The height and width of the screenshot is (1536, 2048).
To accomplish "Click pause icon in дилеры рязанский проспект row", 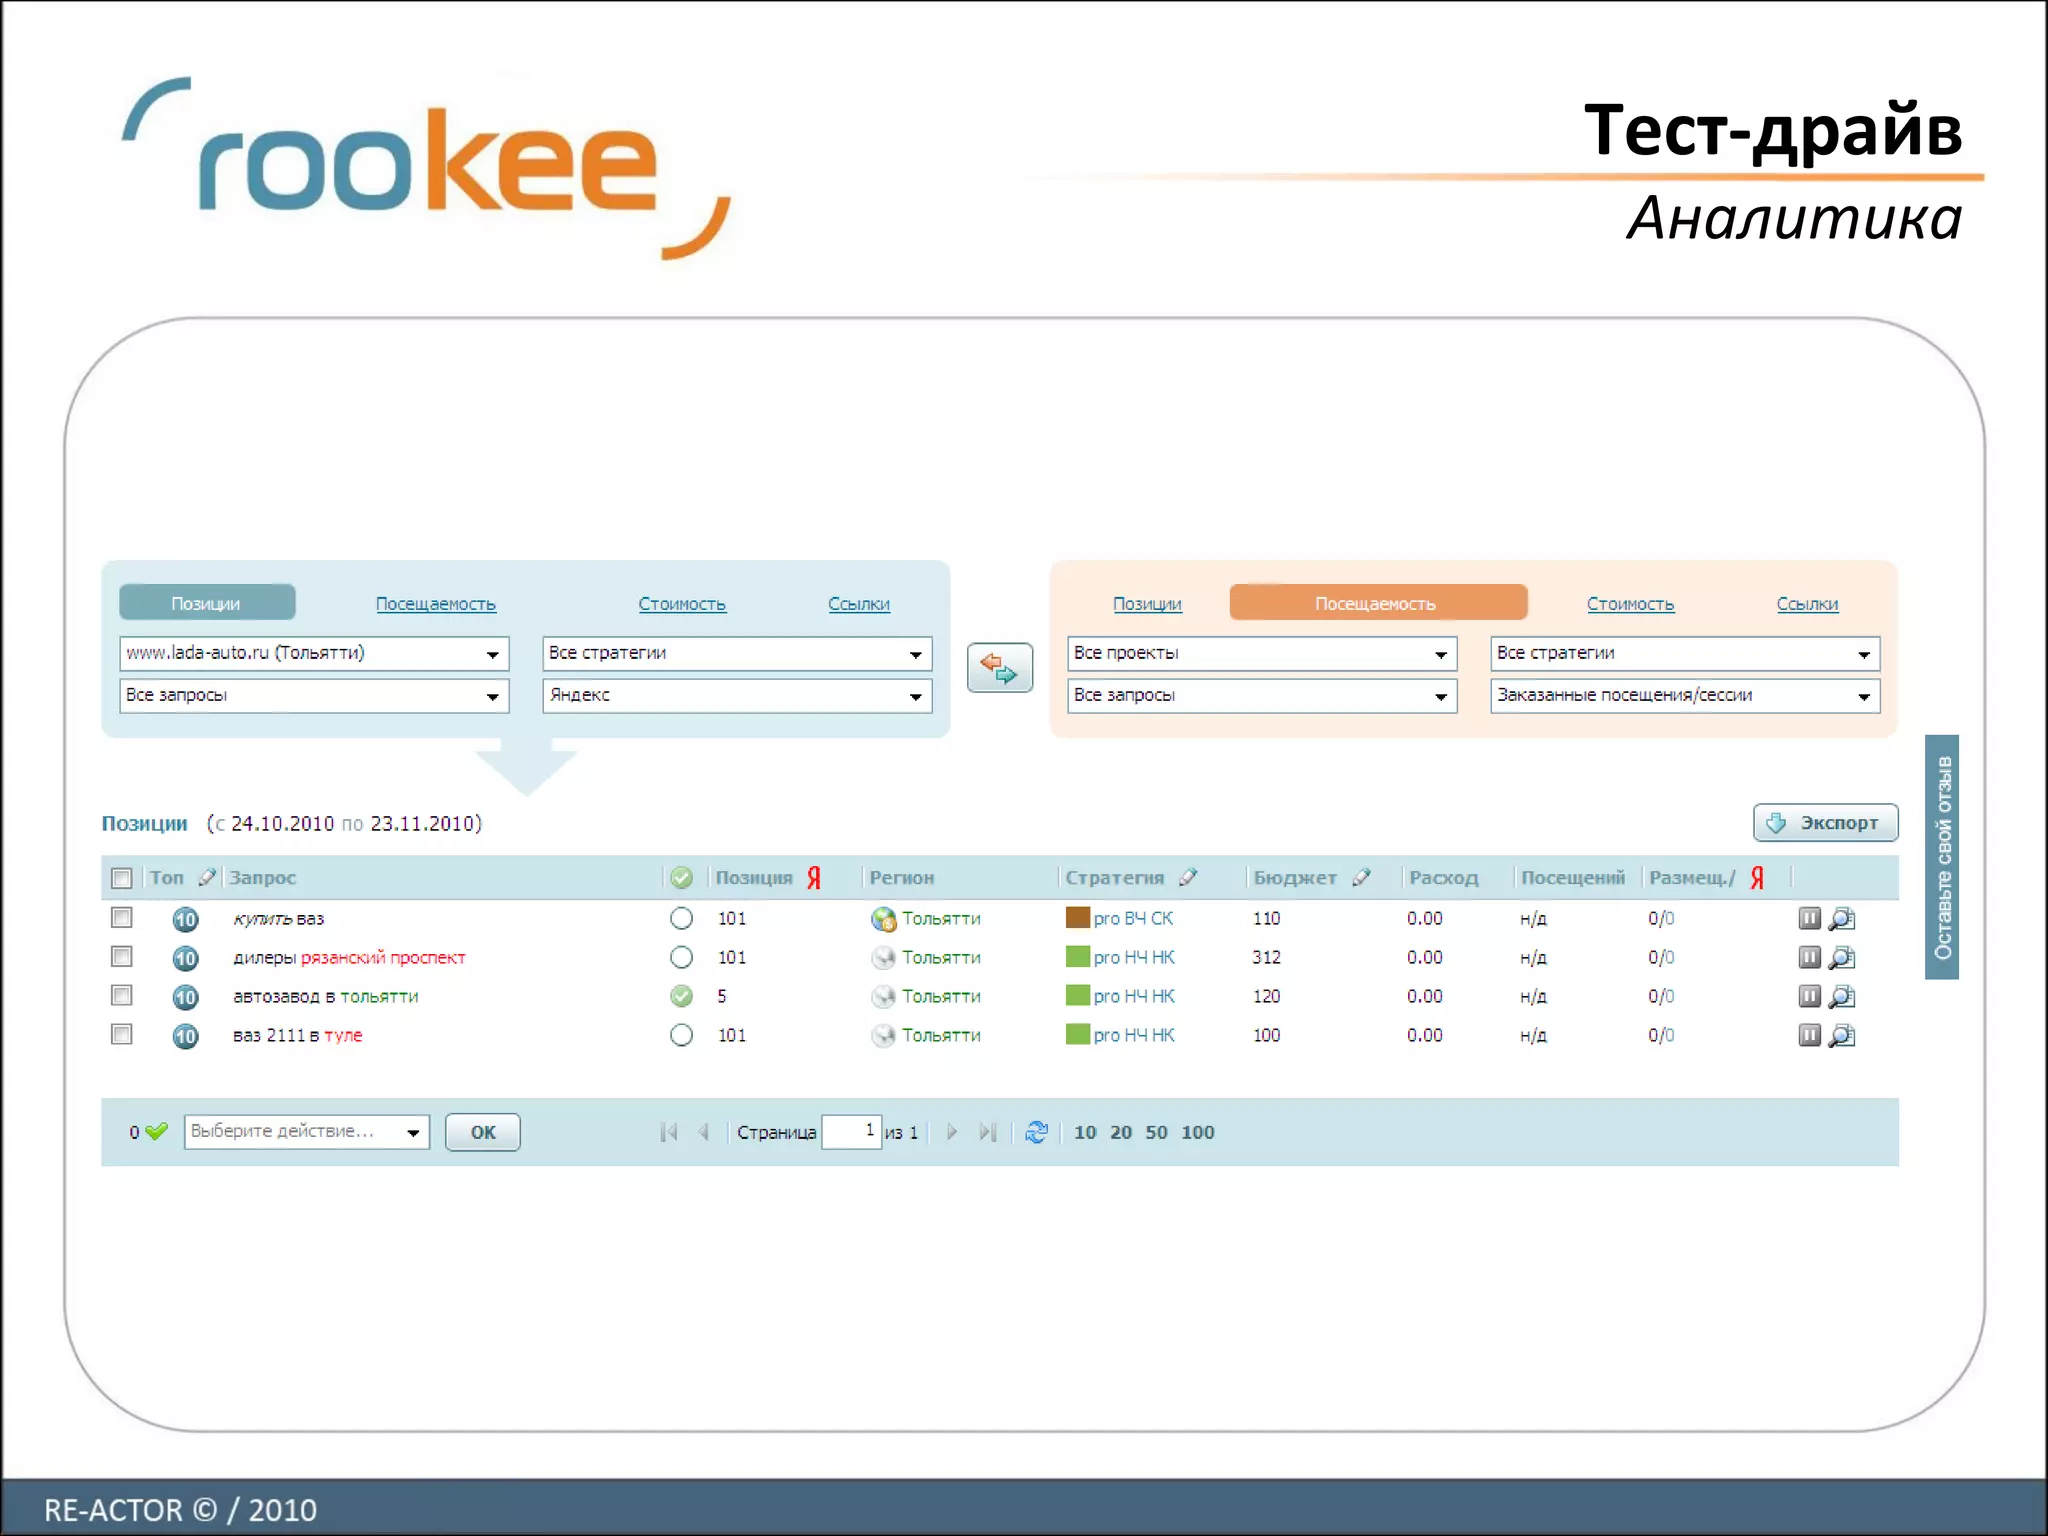I will click(1809, 957).
